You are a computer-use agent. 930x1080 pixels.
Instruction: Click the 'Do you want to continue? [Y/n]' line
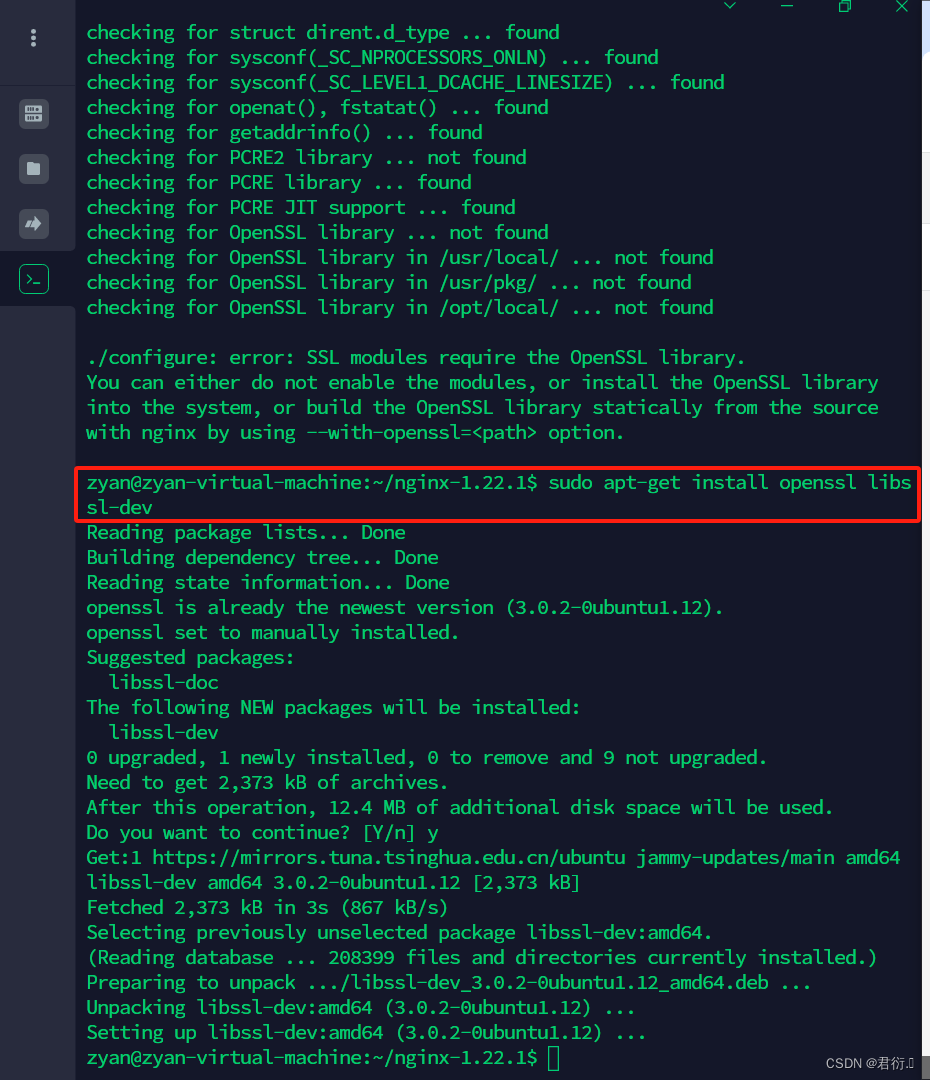point(262,833)
